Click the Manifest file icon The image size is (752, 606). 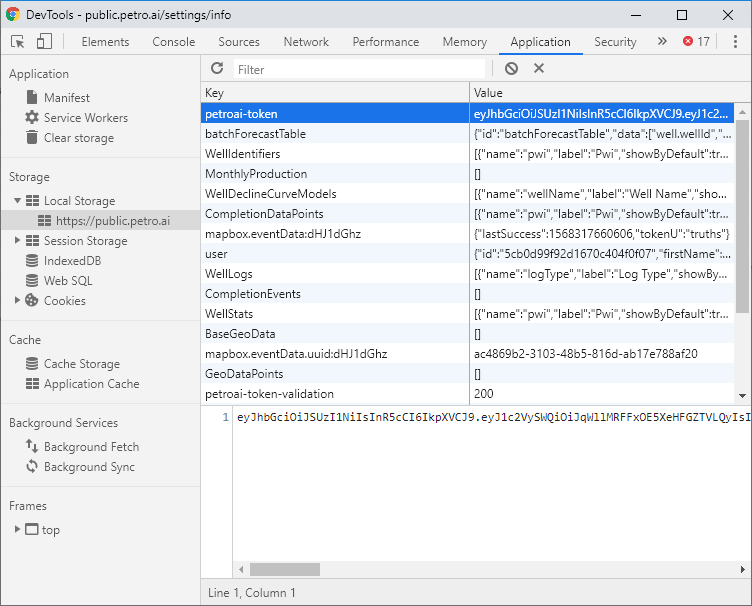32,97
